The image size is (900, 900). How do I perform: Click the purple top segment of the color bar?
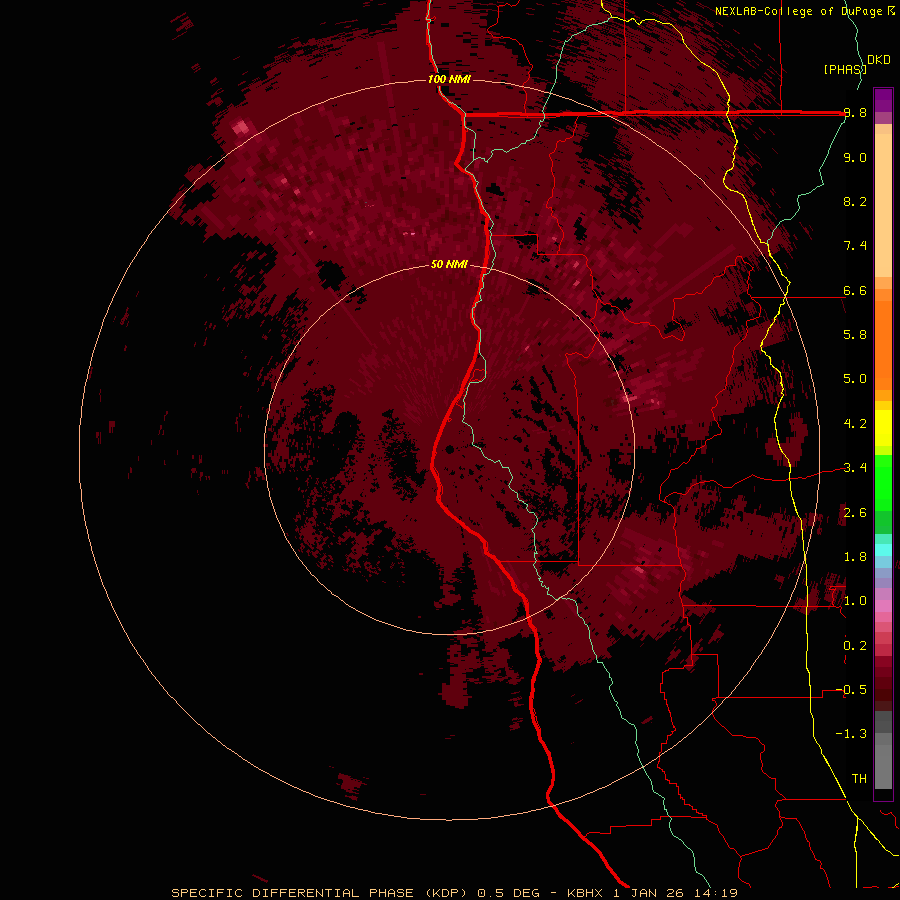(883, 100)
